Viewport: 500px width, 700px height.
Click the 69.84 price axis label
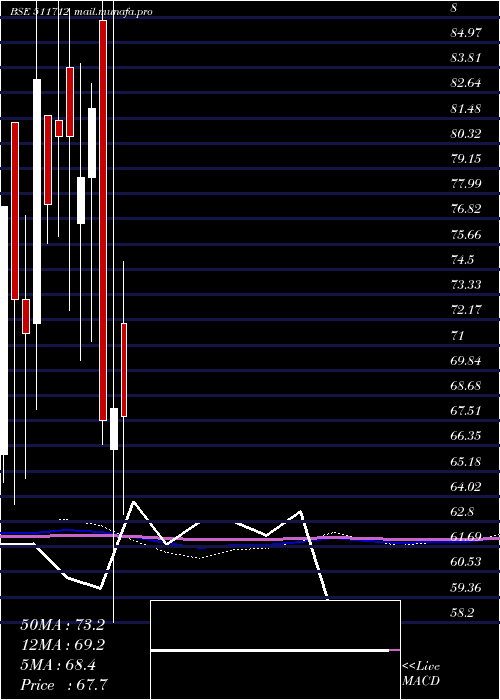point(466,360)
